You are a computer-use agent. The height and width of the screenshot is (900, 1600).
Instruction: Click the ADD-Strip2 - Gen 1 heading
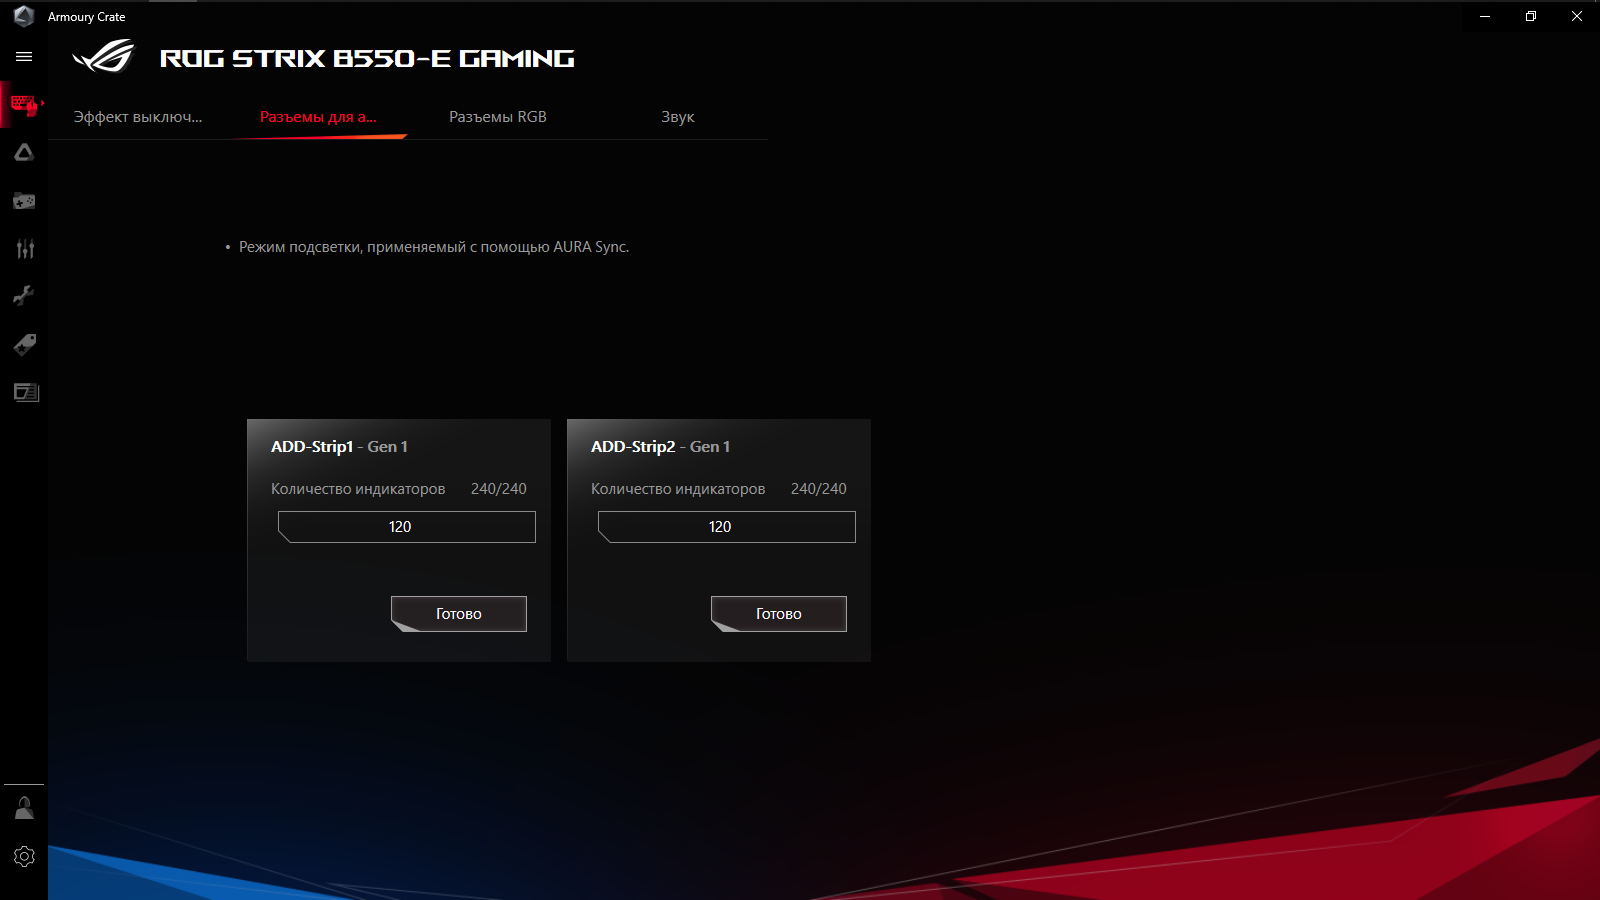coord(660,447)
